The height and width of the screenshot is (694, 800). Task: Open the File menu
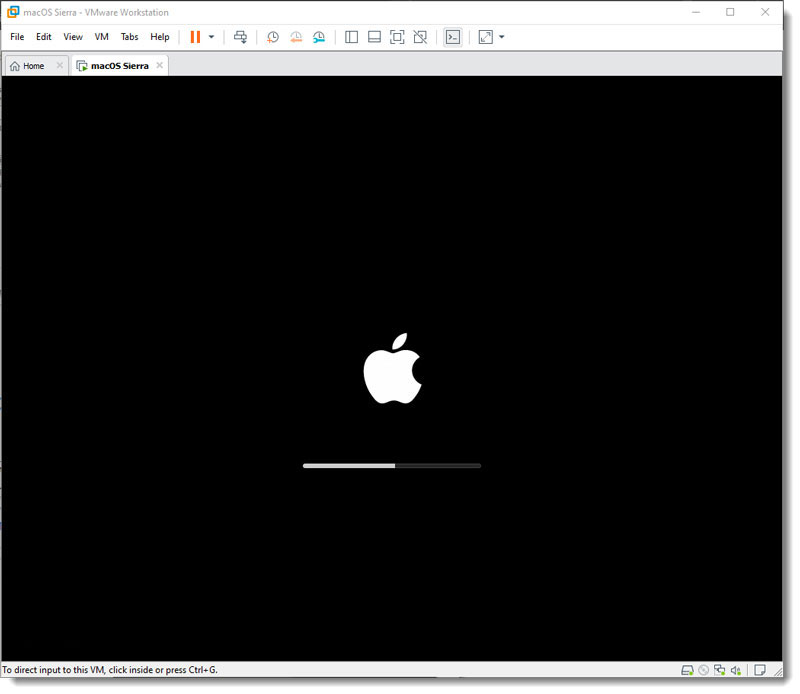click(17, 37)
